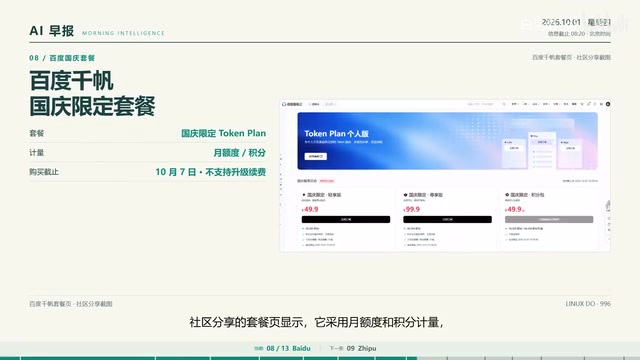The width and height of the screenshot is (640, 360).
Task: Select the 国庆限定 · 积分包 card title
Action: tap(527, 195)
